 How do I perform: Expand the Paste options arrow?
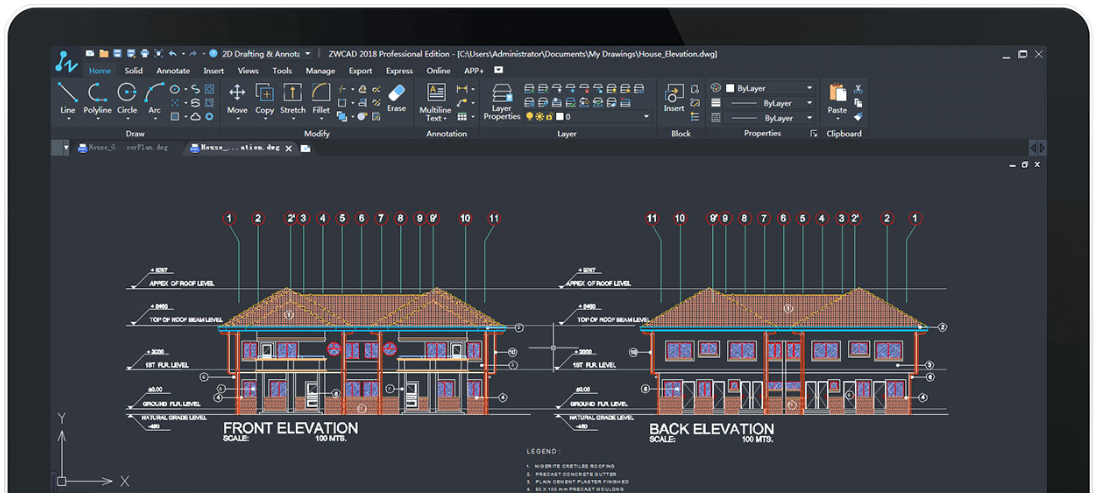837,119
